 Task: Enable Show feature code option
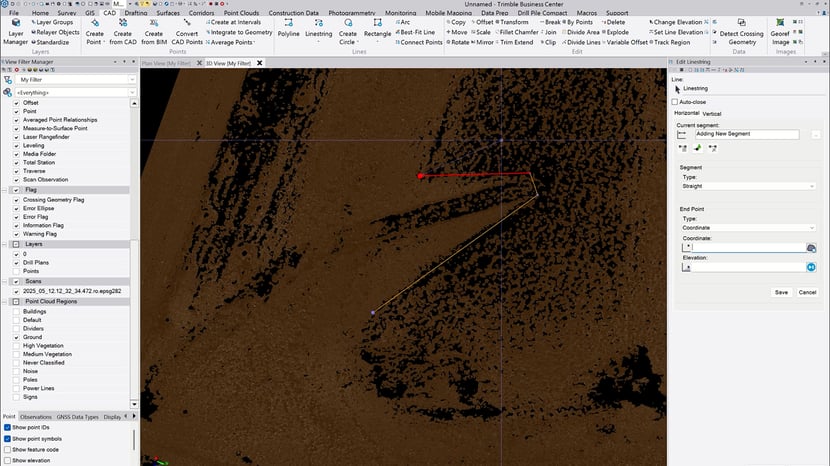[7, 450]
